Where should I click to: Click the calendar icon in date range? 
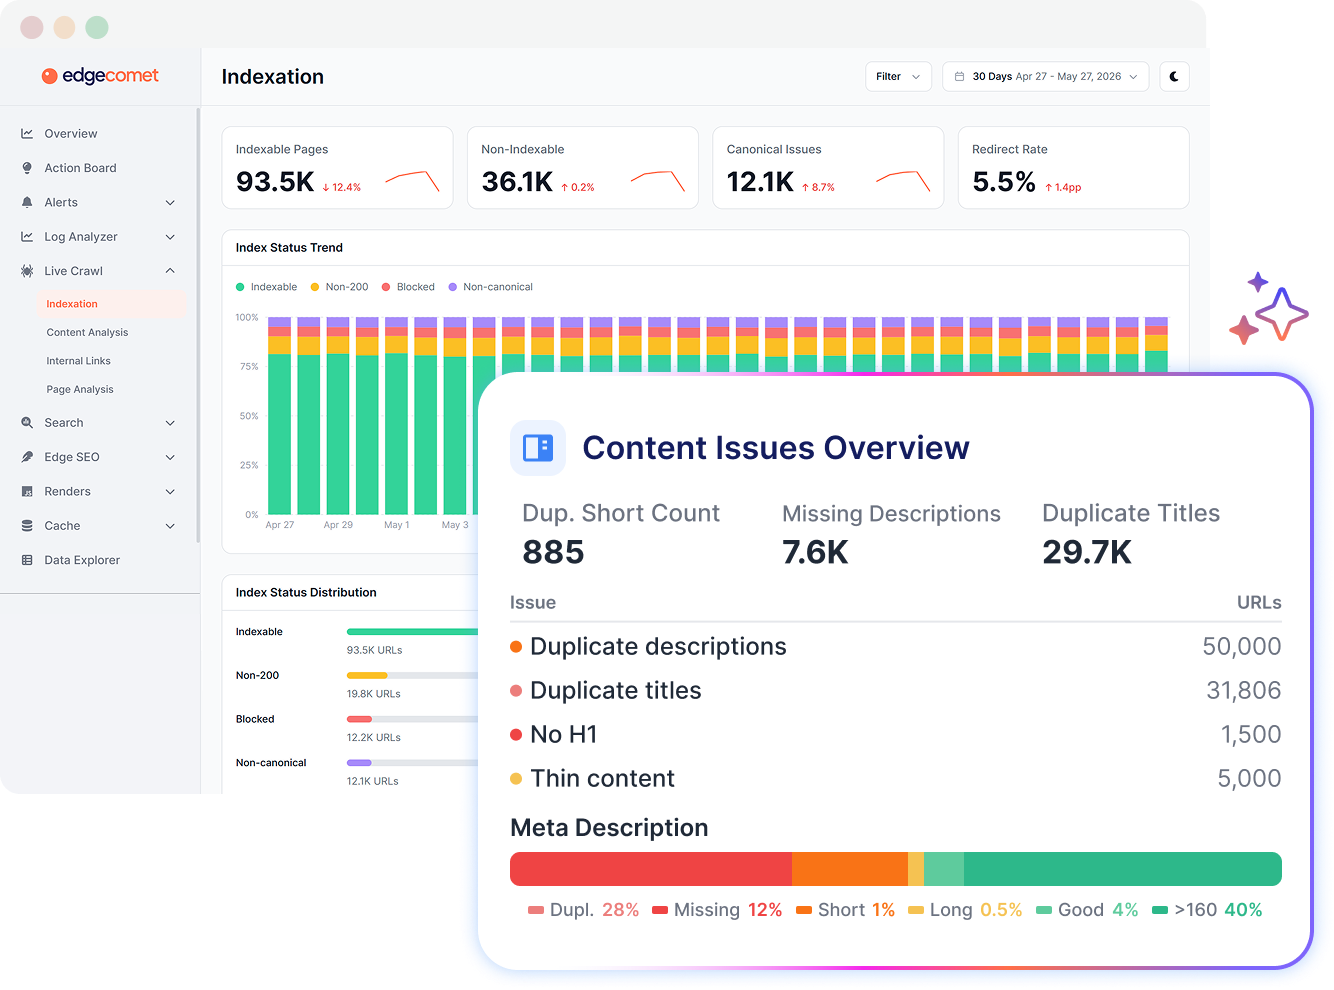(959, 77)
